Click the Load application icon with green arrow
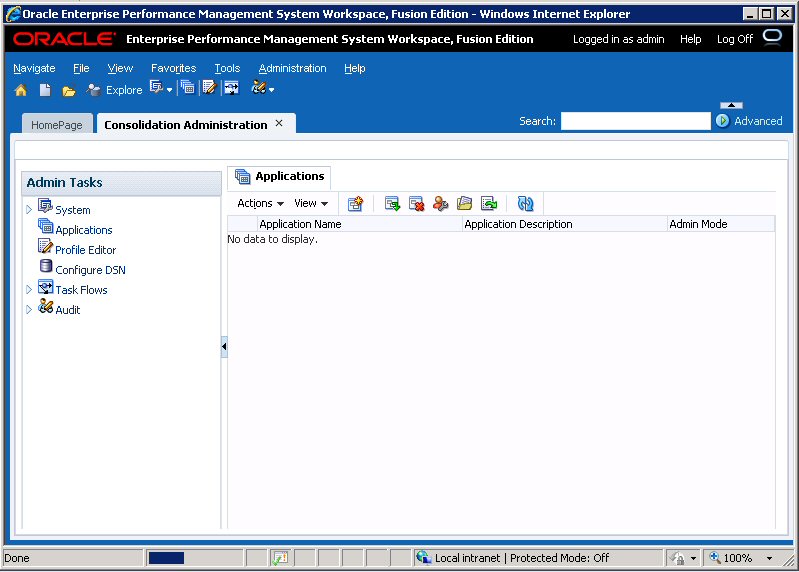799x572 pixels. [x=392, y=204]
